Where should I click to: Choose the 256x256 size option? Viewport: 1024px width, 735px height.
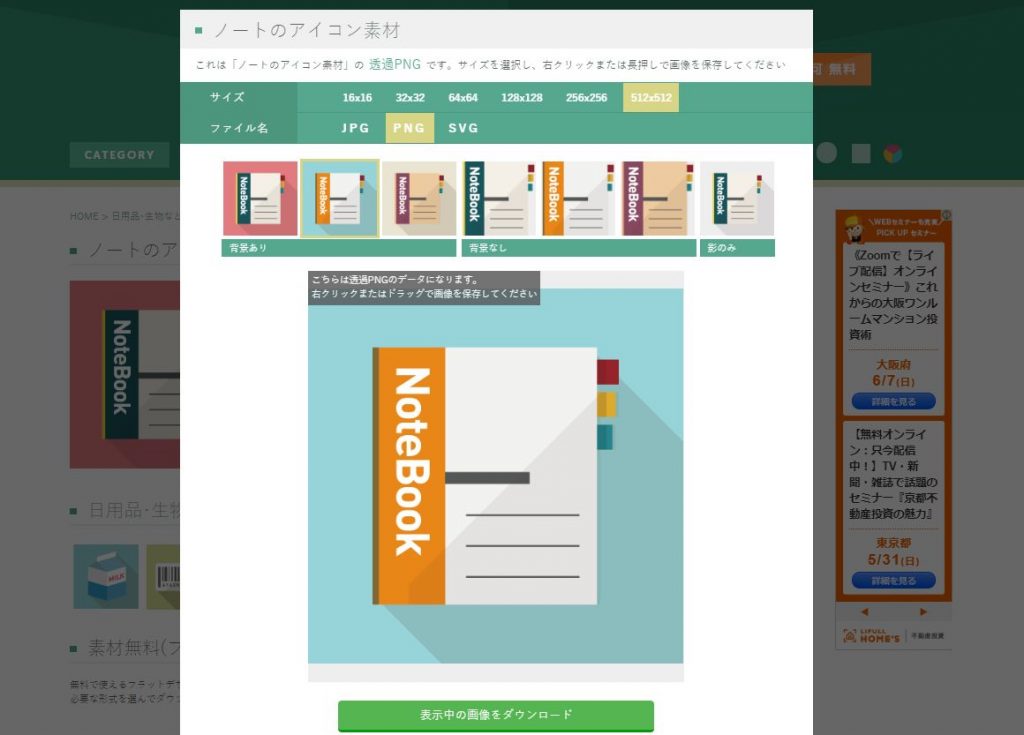tap(586, 98)
